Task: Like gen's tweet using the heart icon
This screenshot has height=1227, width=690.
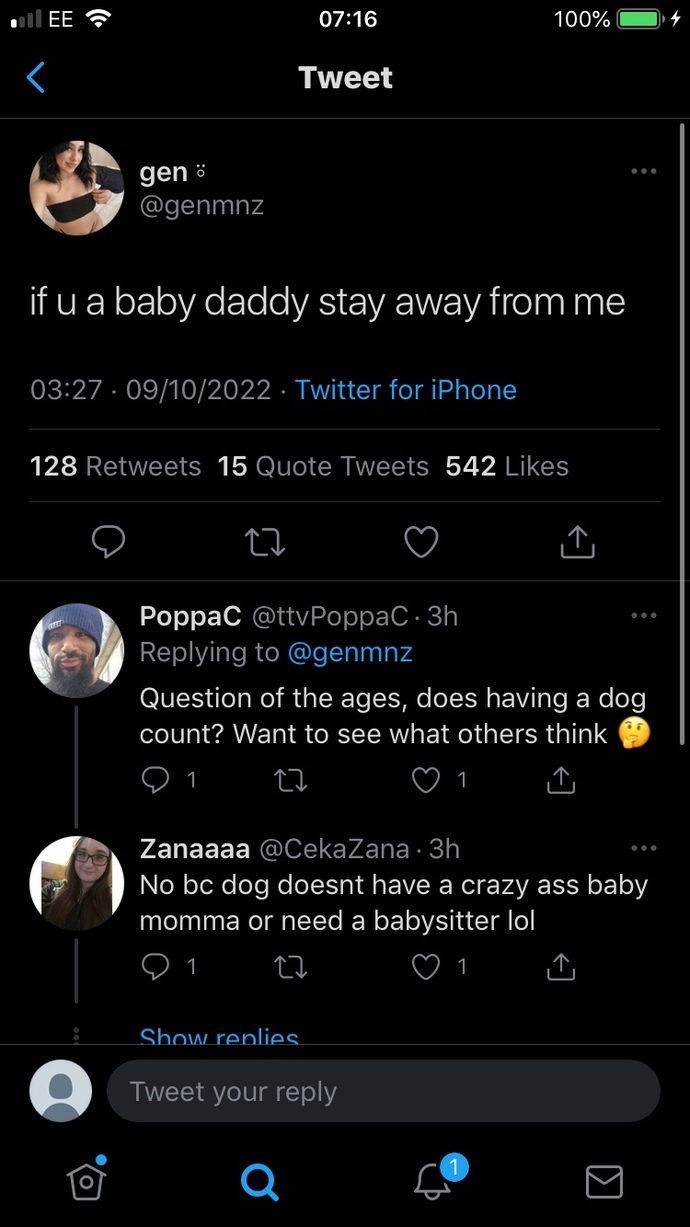Action: [421, 541]
